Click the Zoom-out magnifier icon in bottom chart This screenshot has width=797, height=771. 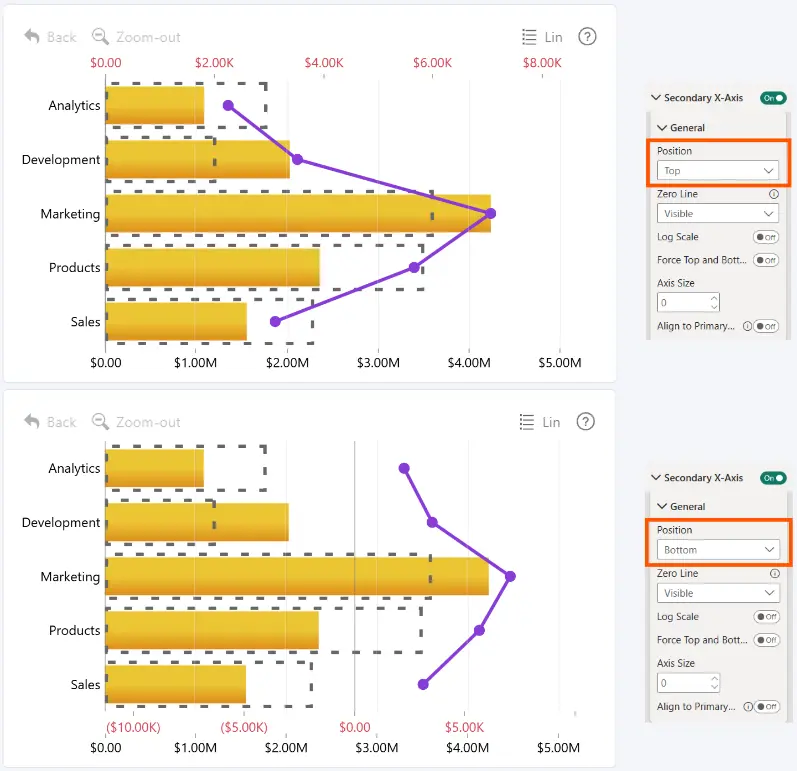(x=100, y=421)
